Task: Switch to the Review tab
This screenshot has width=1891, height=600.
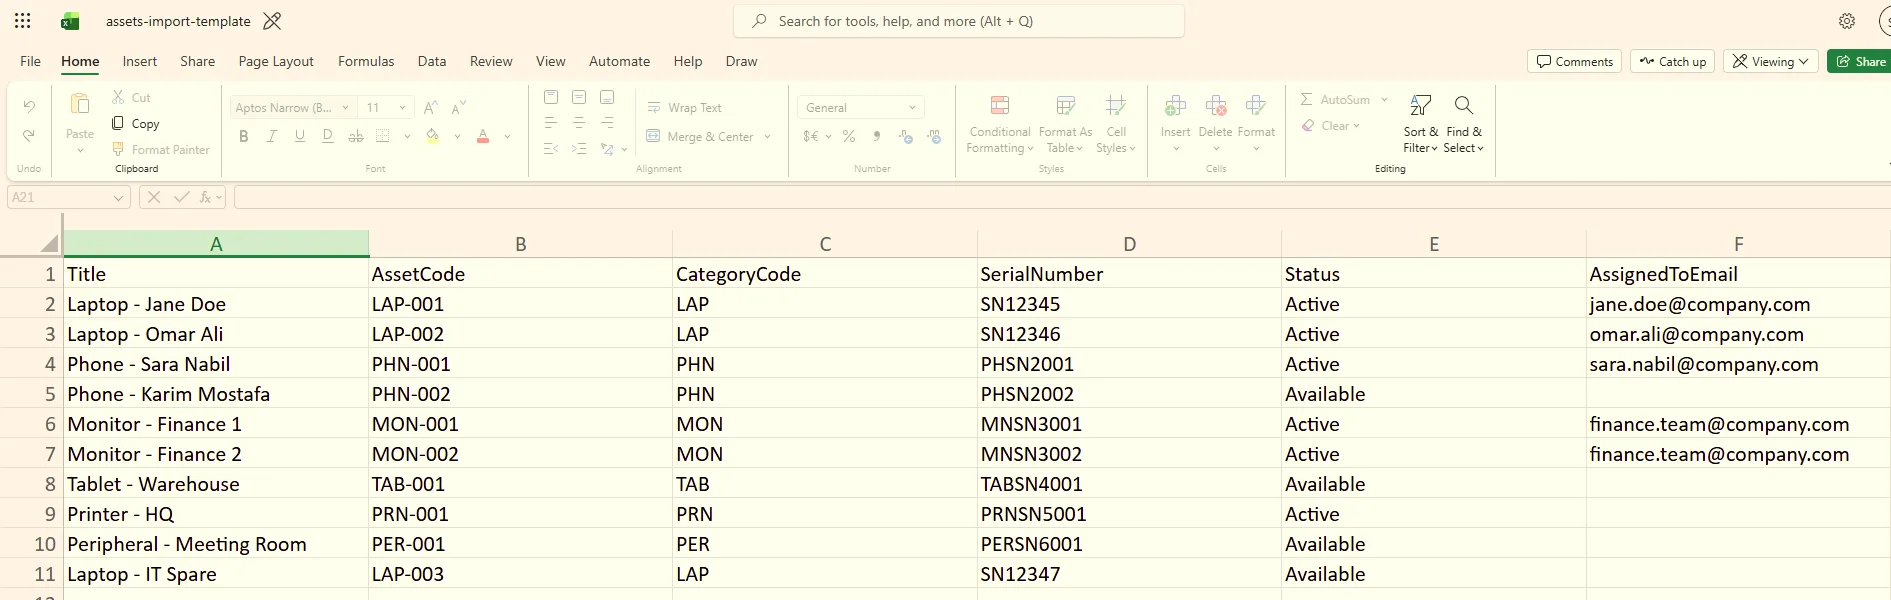Action: [491, 61]
